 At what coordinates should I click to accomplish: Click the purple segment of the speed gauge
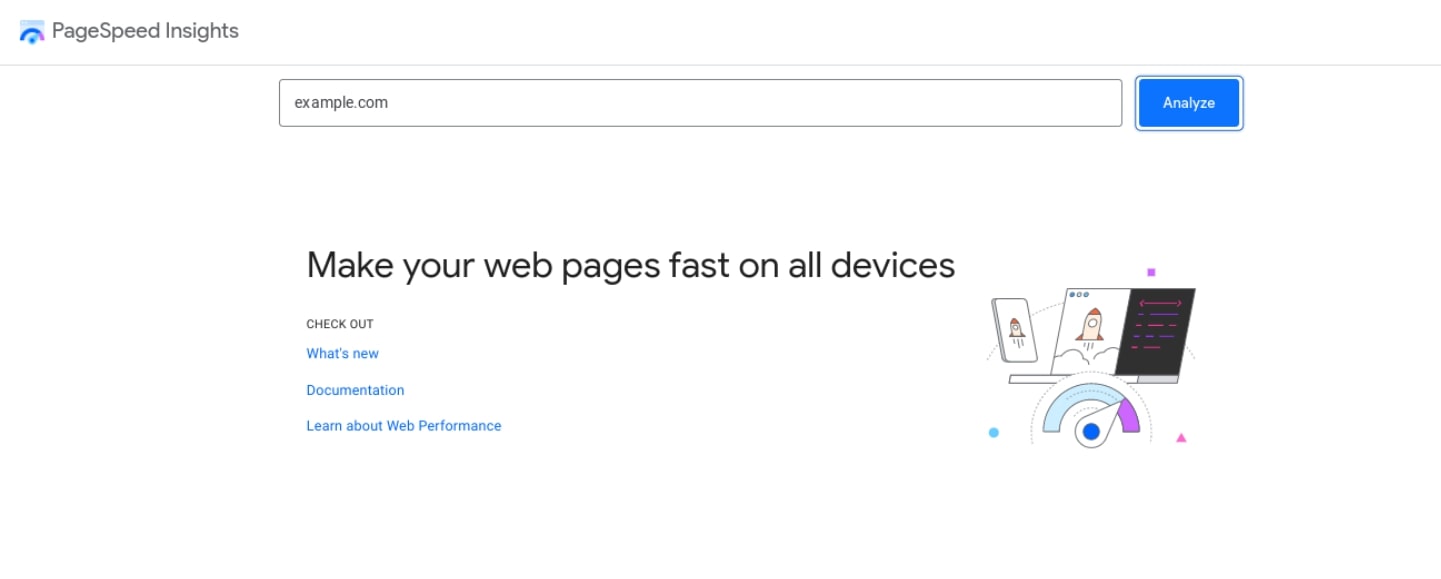click(1129, 414)
